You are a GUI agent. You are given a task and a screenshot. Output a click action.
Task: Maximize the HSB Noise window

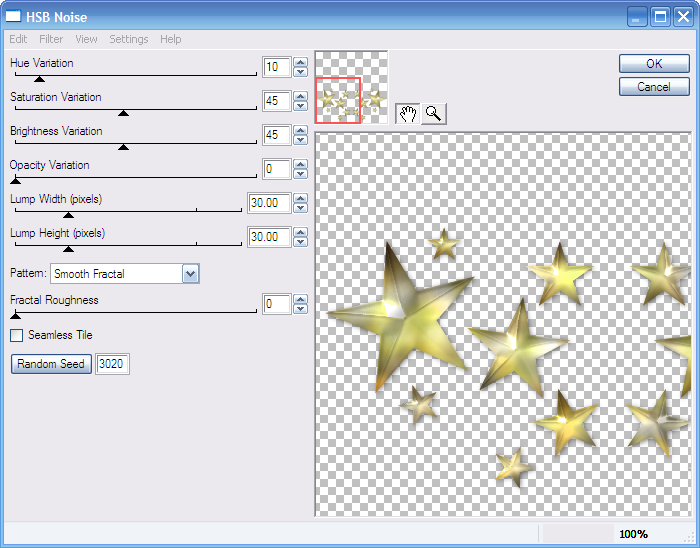660,17
